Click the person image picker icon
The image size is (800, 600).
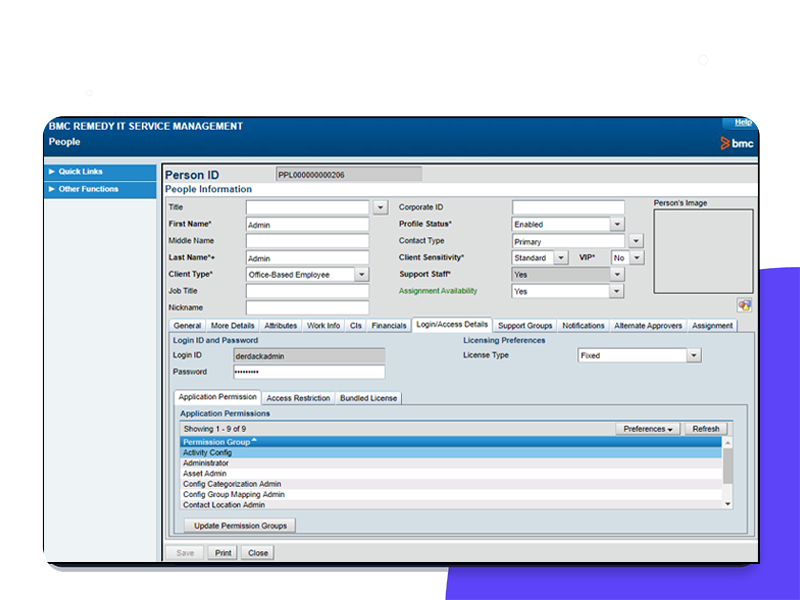point(744,306)
